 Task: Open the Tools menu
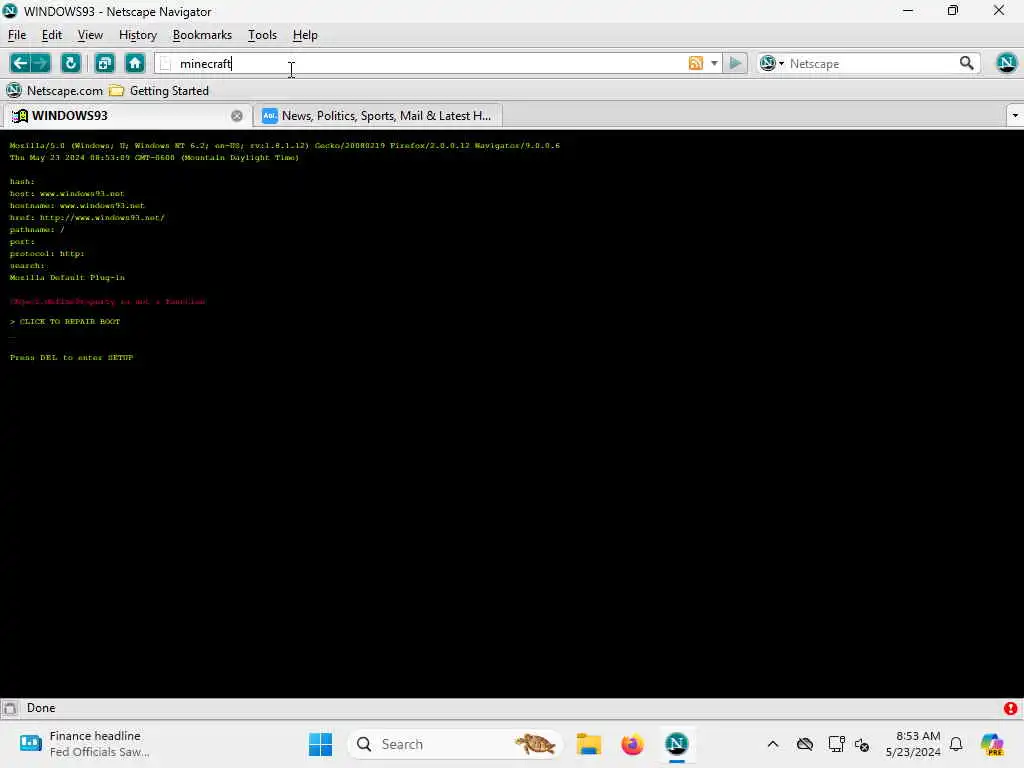[262, 35]
